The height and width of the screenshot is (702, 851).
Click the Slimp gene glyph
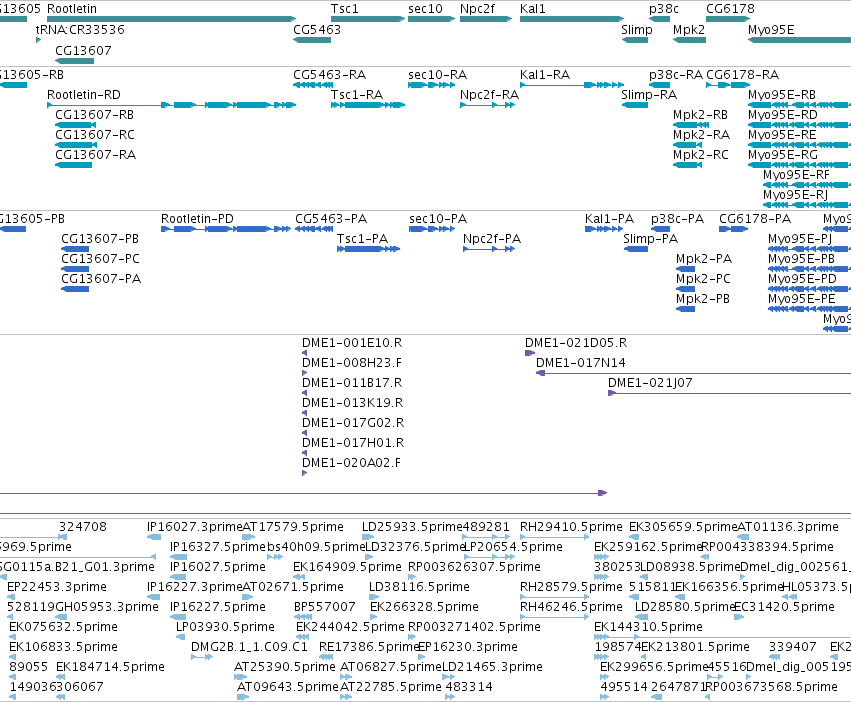coord(634,40)
